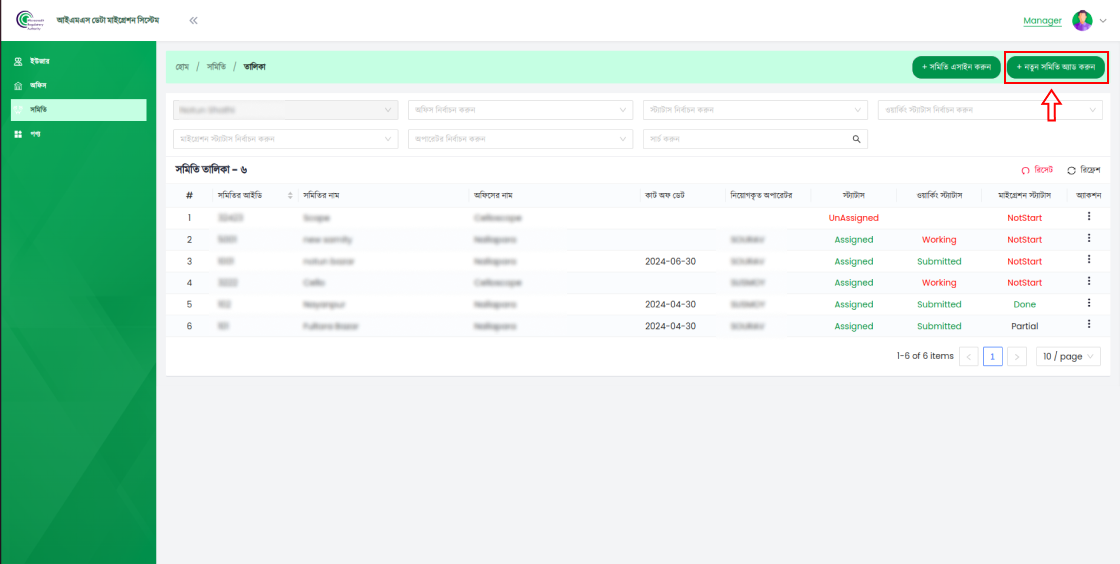Open three-dot action menu for row 5
The width and height of the screenshot is (1120, 564).
(x=1089, y=304)
